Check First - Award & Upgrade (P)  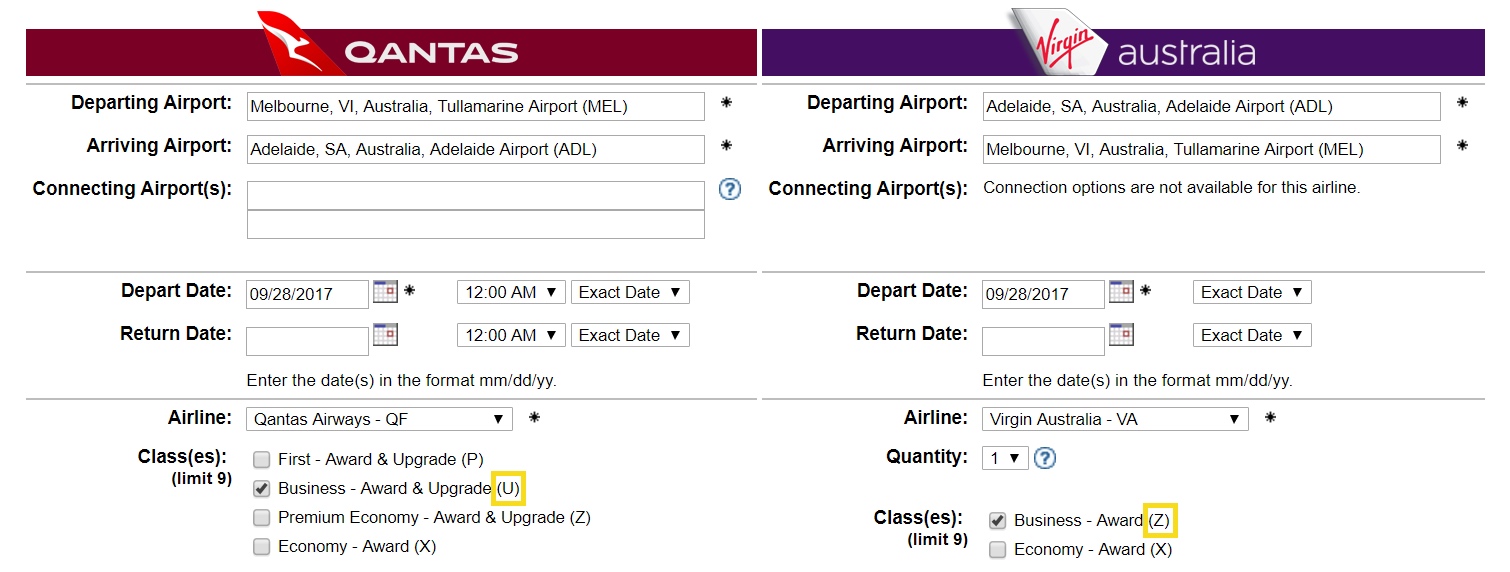coord(261,460)
